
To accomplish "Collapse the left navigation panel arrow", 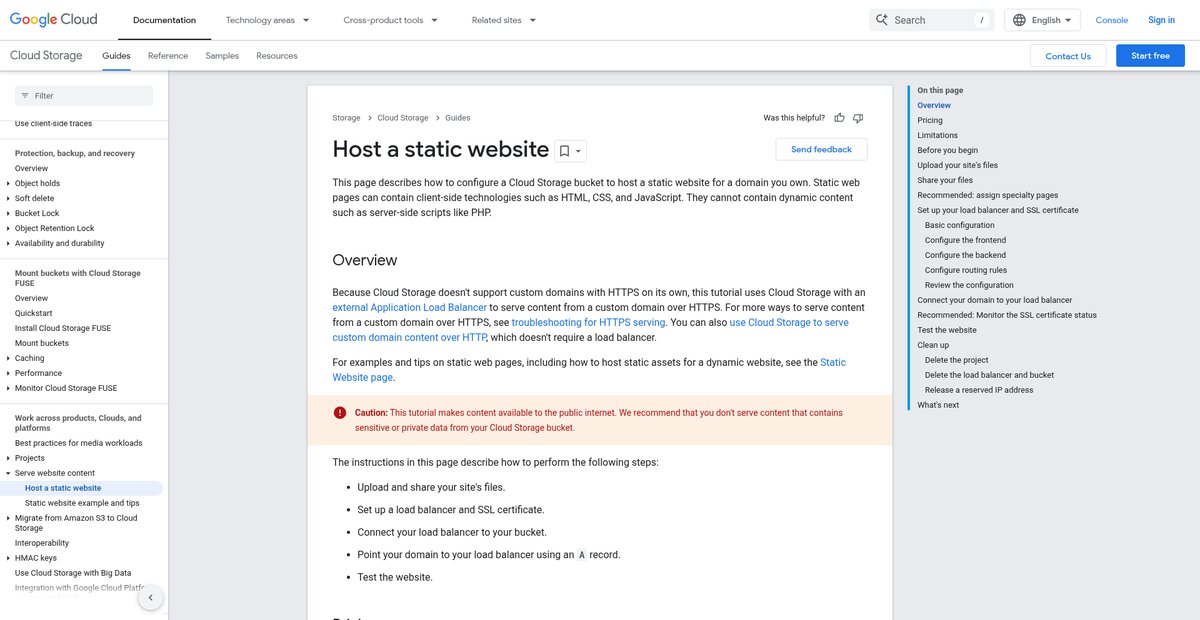I will coord(150,598).
